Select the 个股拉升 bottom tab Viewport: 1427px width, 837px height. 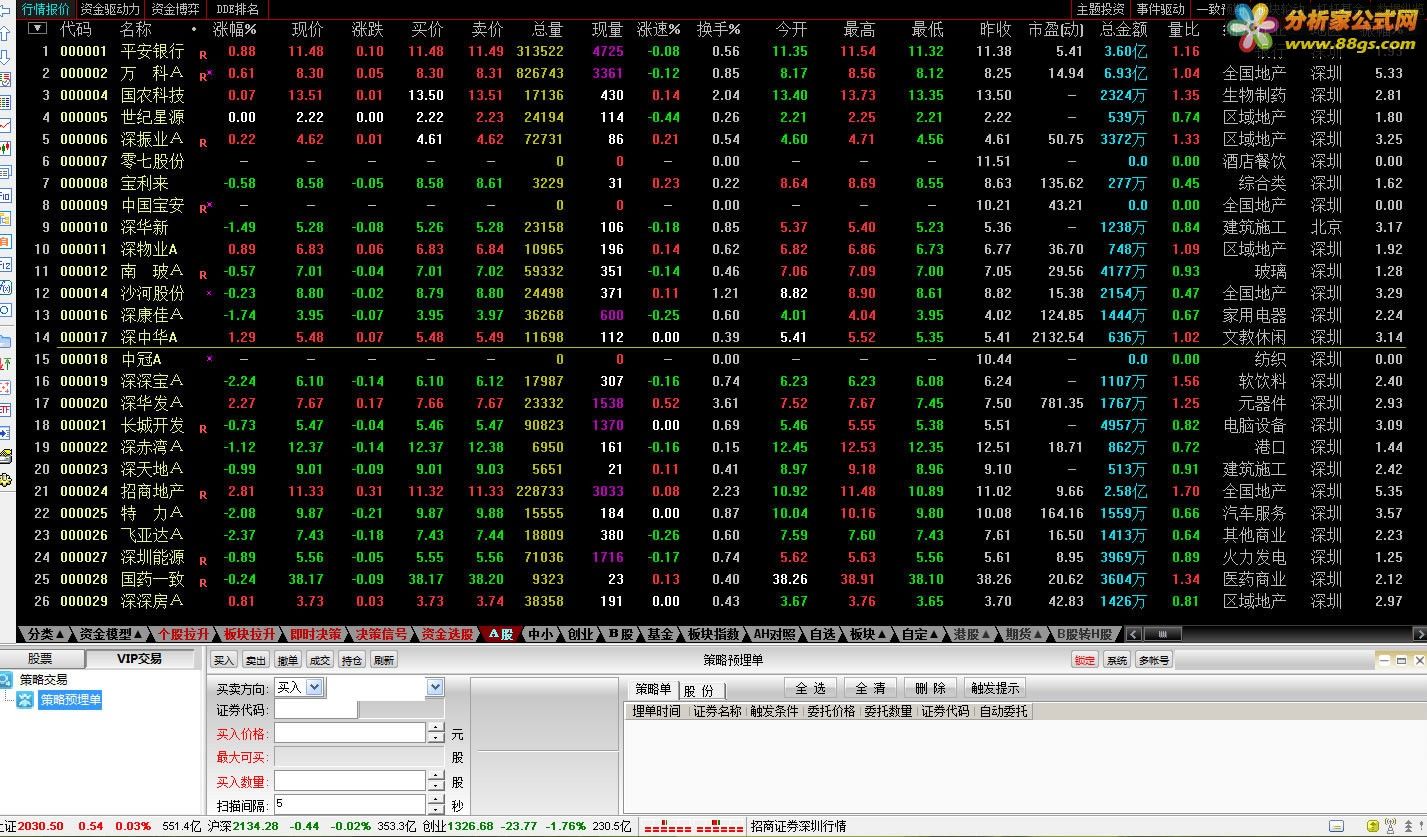click(184, 634)
